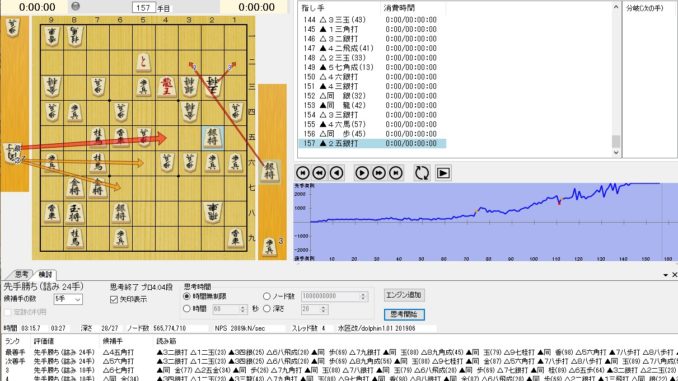Switch to the 検討 tab
This screenshot has width=678, height=381.
[x=45, y=274]
